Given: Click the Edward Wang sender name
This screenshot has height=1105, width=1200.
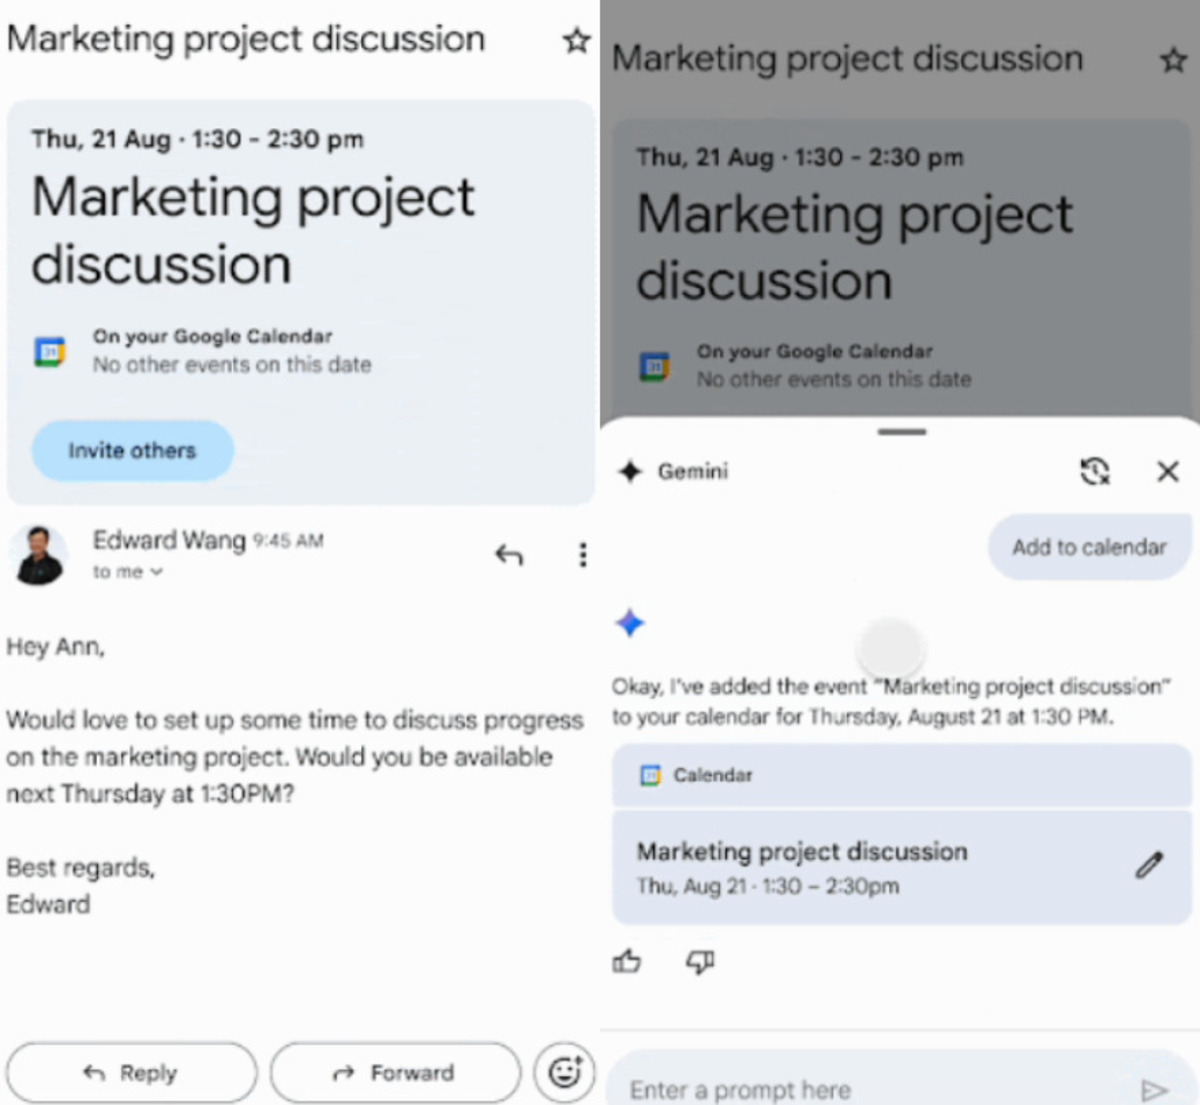Looking at the screenshot, I should 169,540.
